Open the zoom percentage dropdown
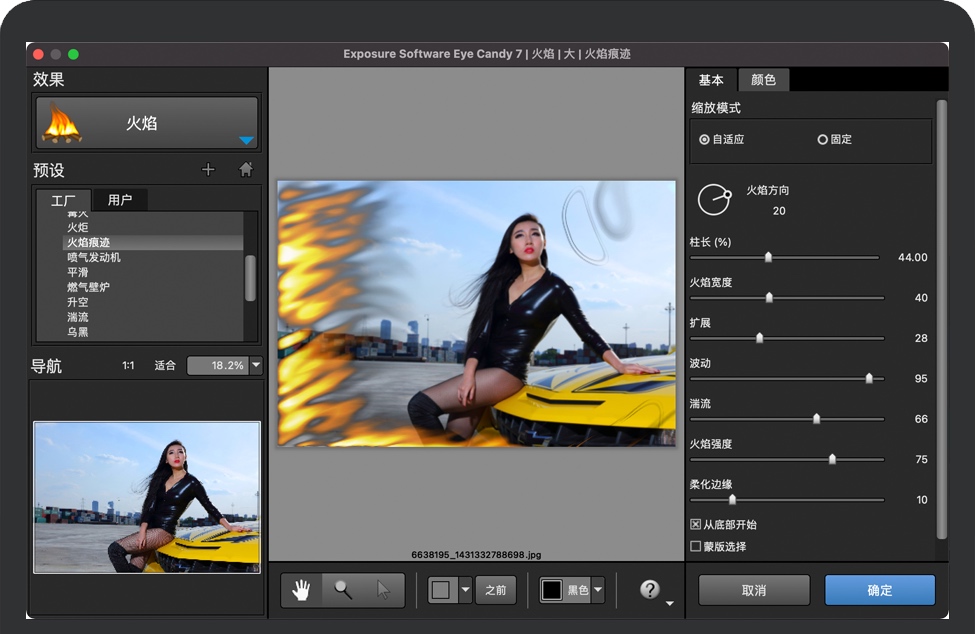This screenshot has height=634, width=975. coord(256,366)
